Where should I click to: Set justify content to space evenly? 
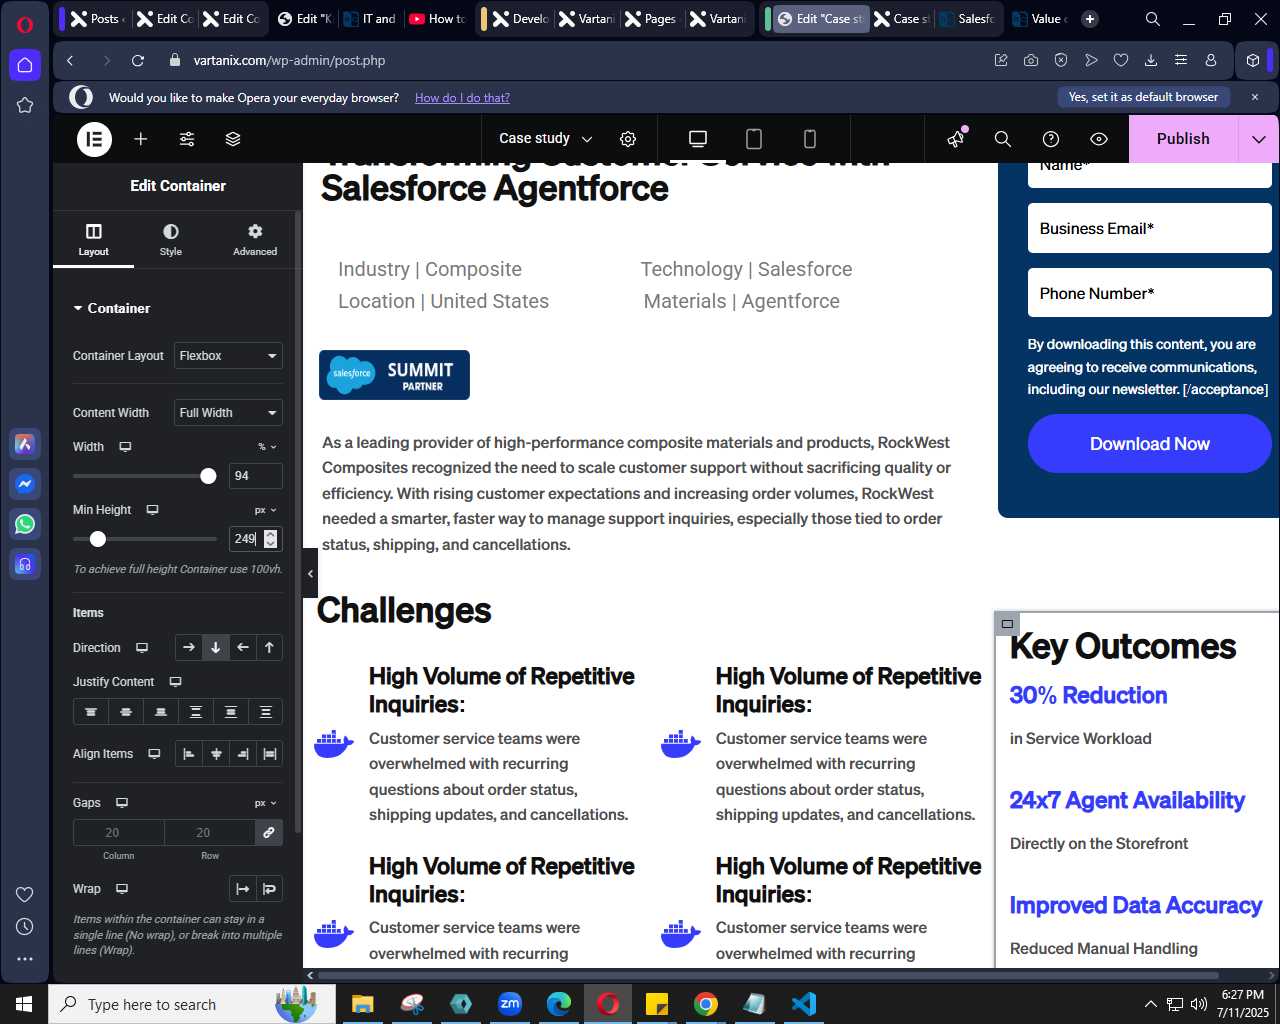tap(266, 712)
